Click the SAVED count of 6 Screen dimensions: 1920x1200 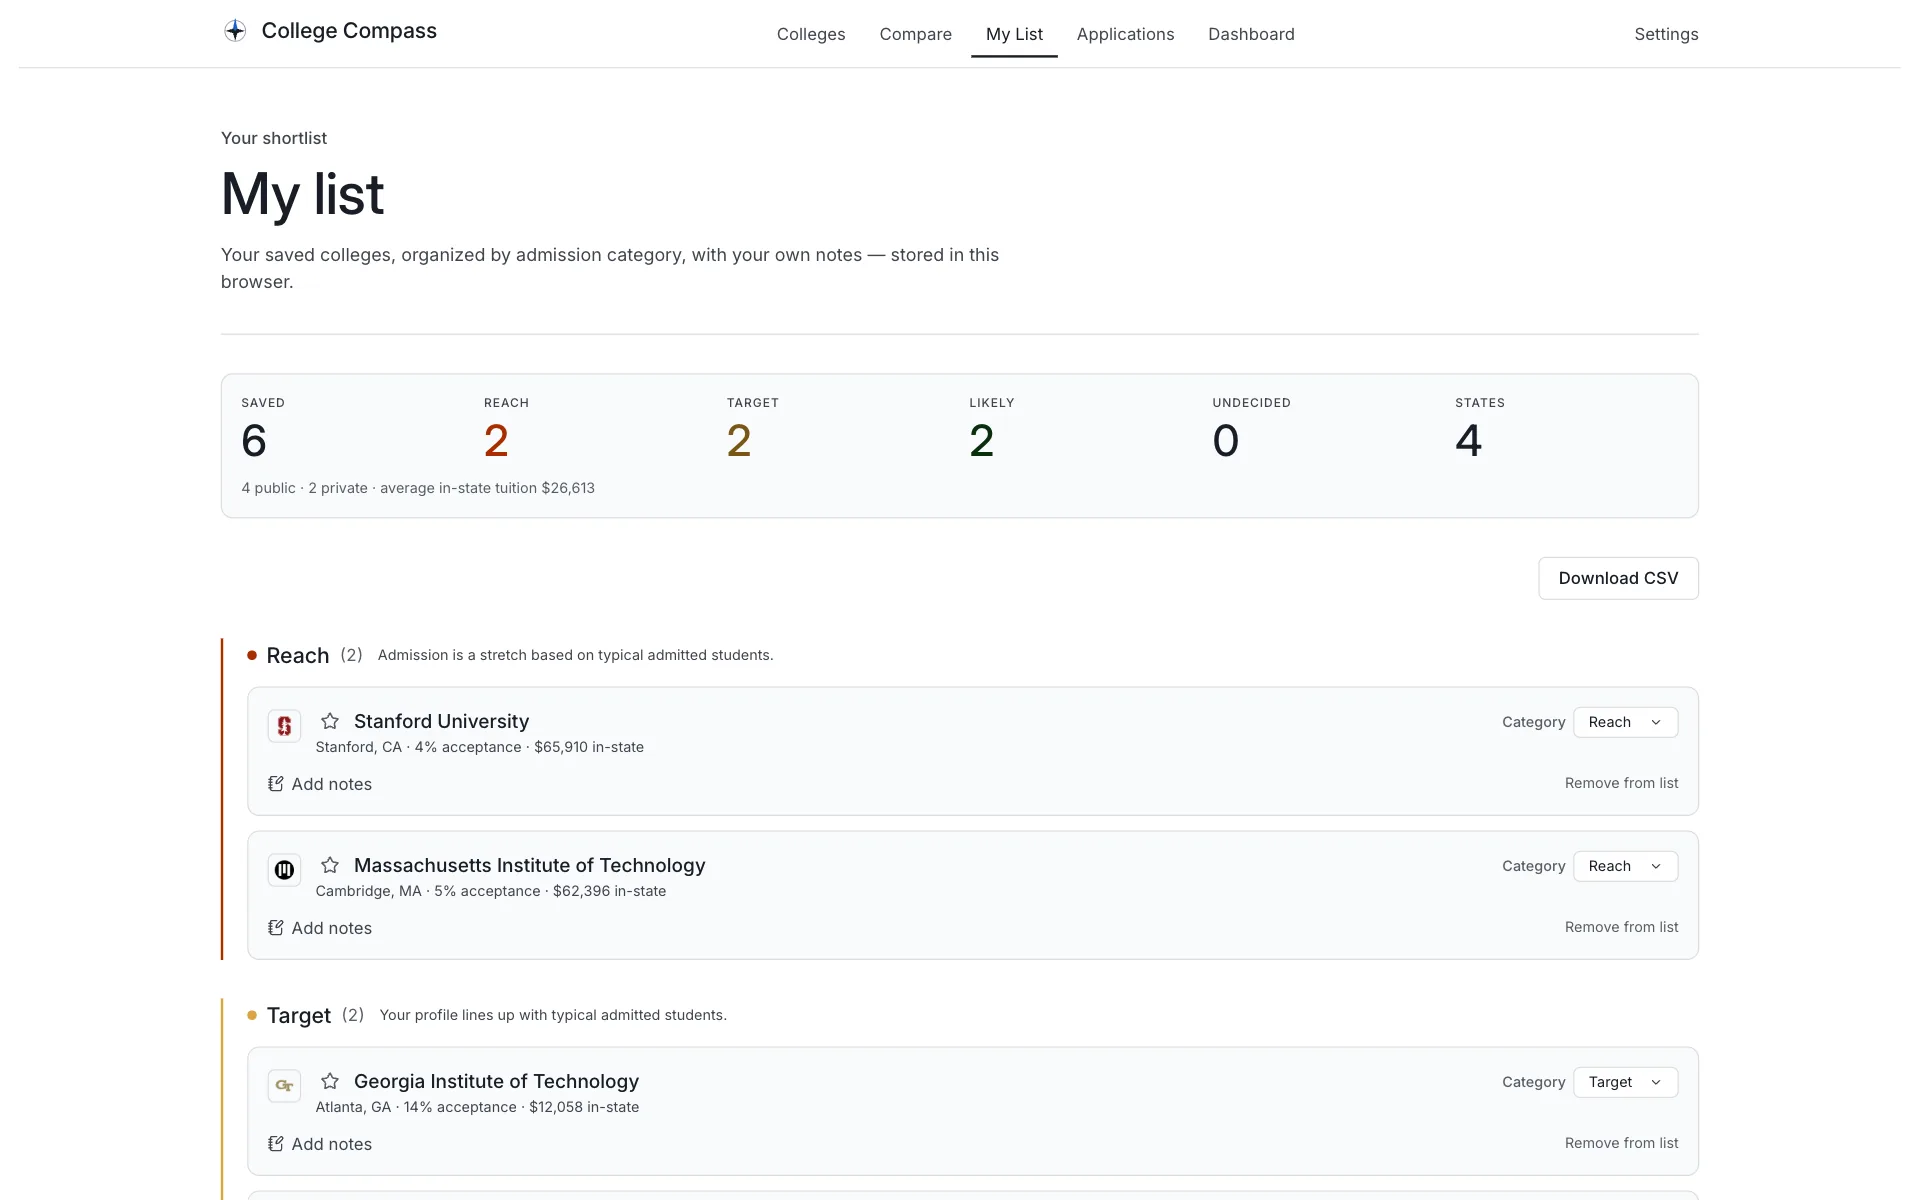[254, 441]
